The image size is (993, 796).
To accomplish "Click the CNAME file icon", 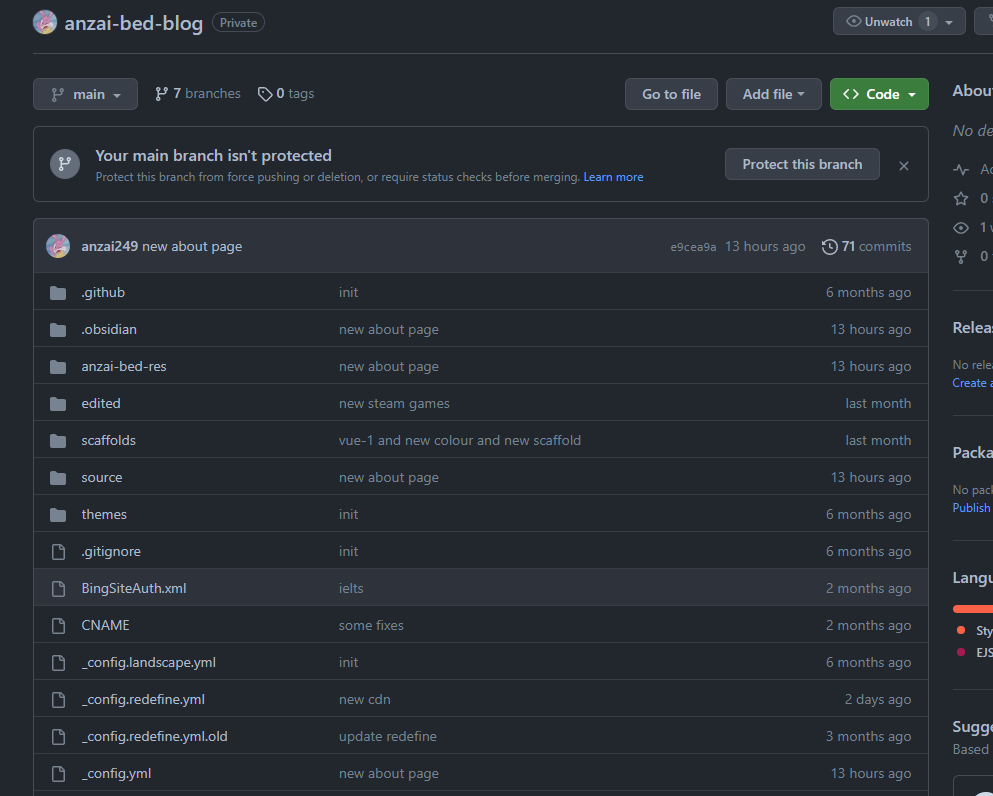I will (58, 626).
